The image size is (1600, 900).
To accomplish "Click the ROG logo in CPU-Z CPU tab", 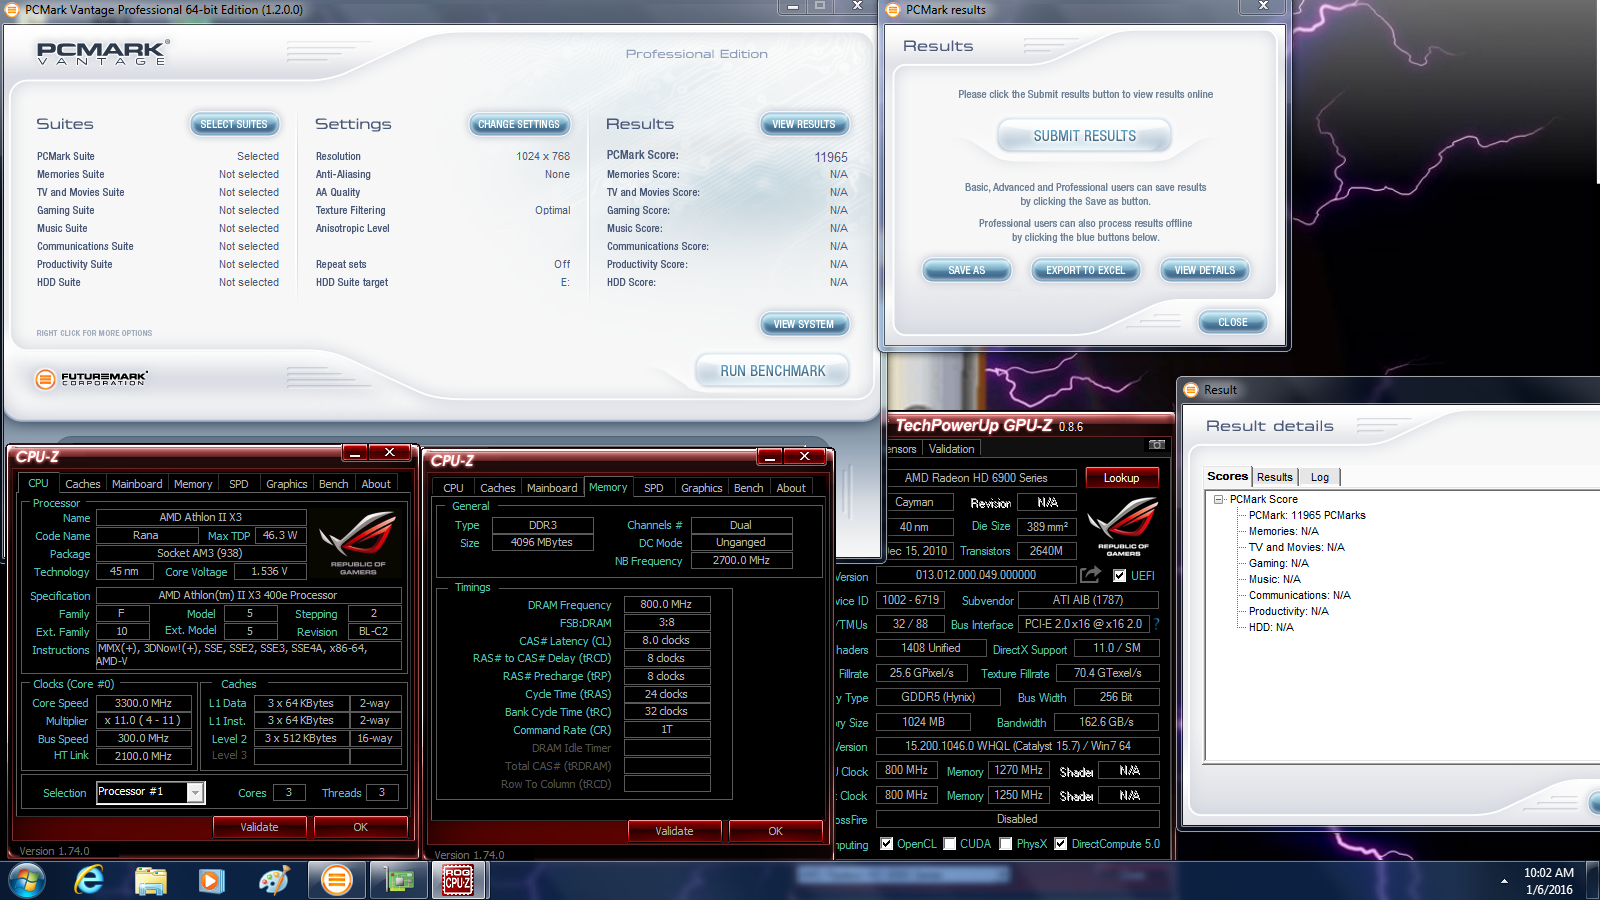I will [358, 543].
